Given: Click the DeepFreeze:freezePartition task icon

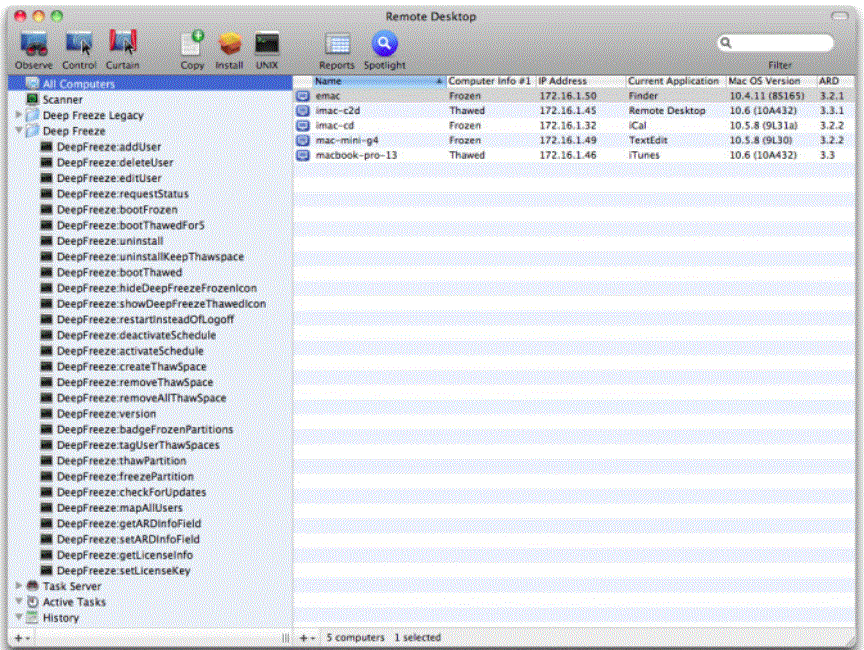Looking at the screenshot, I should [x=47, y=476].
